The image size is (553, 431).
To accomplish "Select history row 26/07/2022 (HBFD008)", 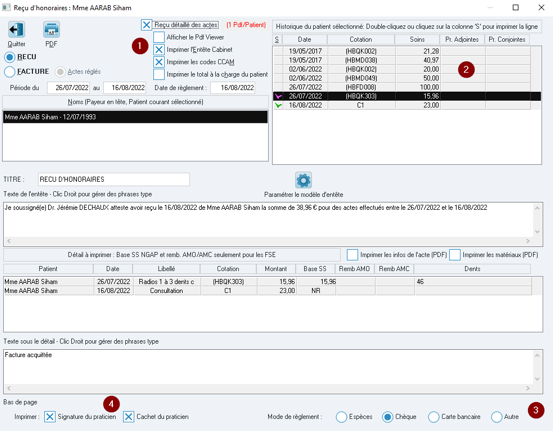I will pos(402,87).
